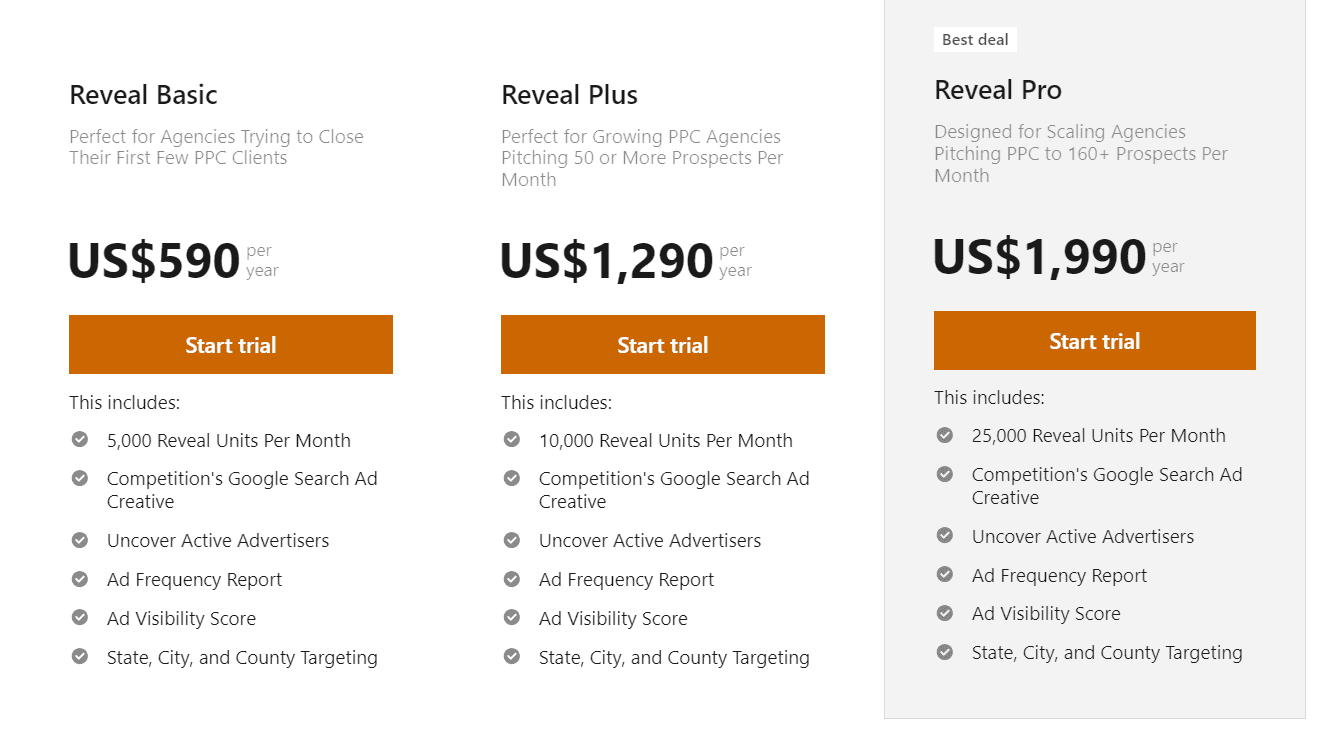Click Reveal Plus checkmark for State, City, and County Targeting

pyautogui.click(x=512, y=656)
